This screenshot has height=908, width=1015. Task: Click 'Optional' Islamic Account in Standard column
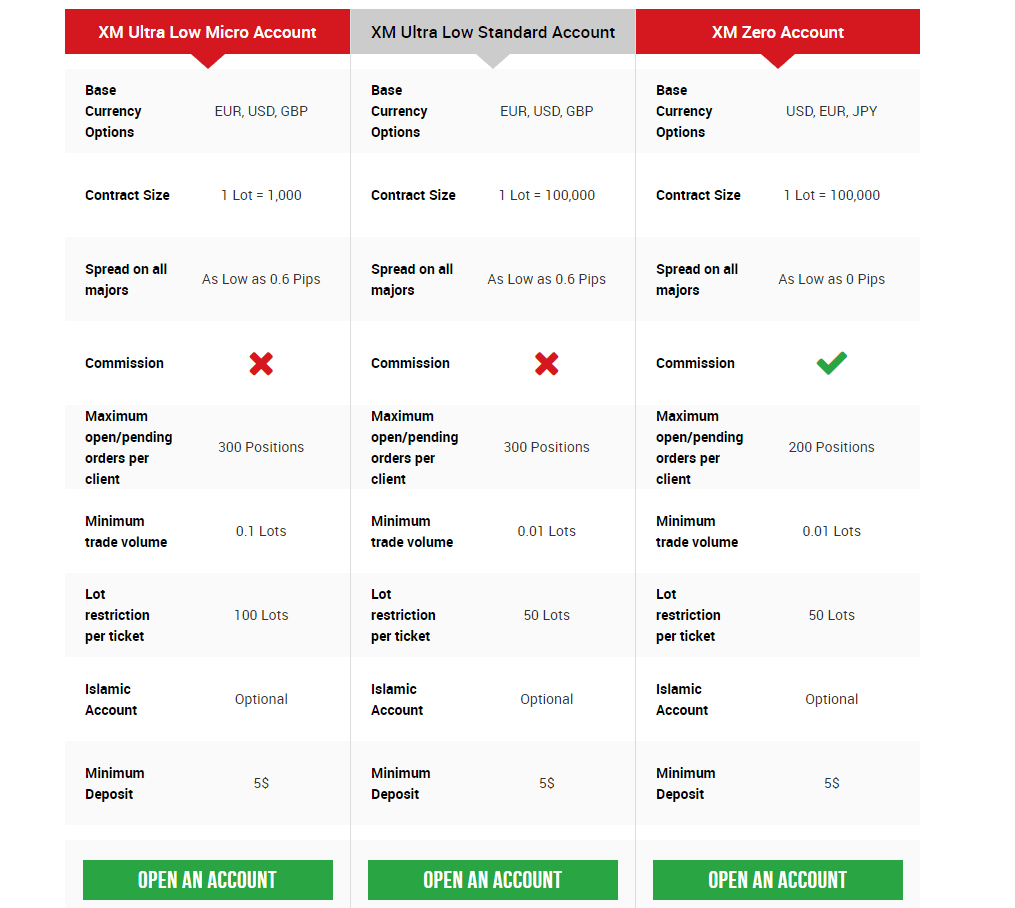pos(546,699)
